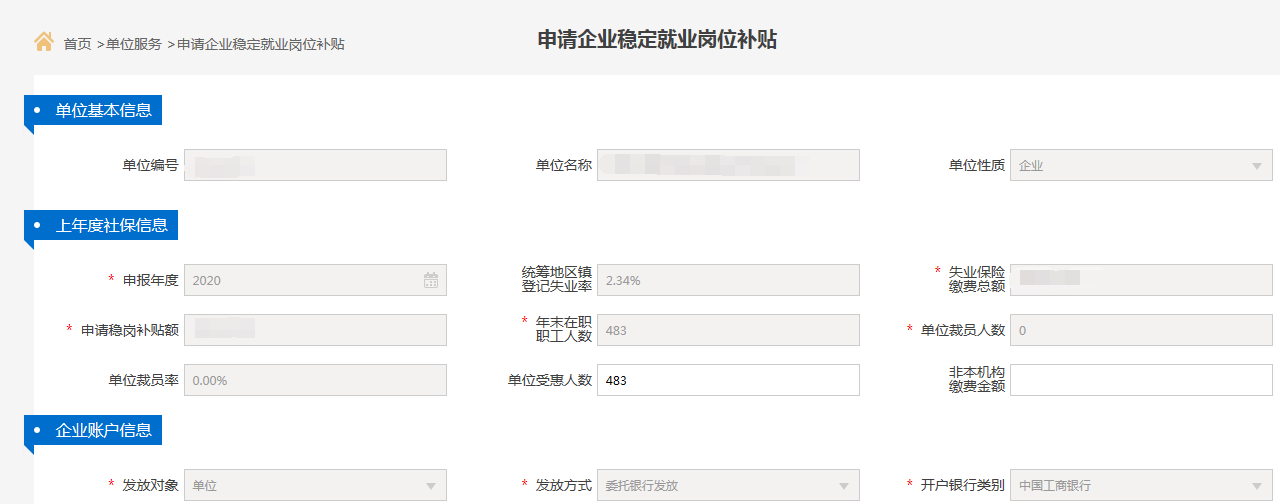Go to 首页 breadcrumb link
Viewport: 1280px width, 504px height.
77,44
